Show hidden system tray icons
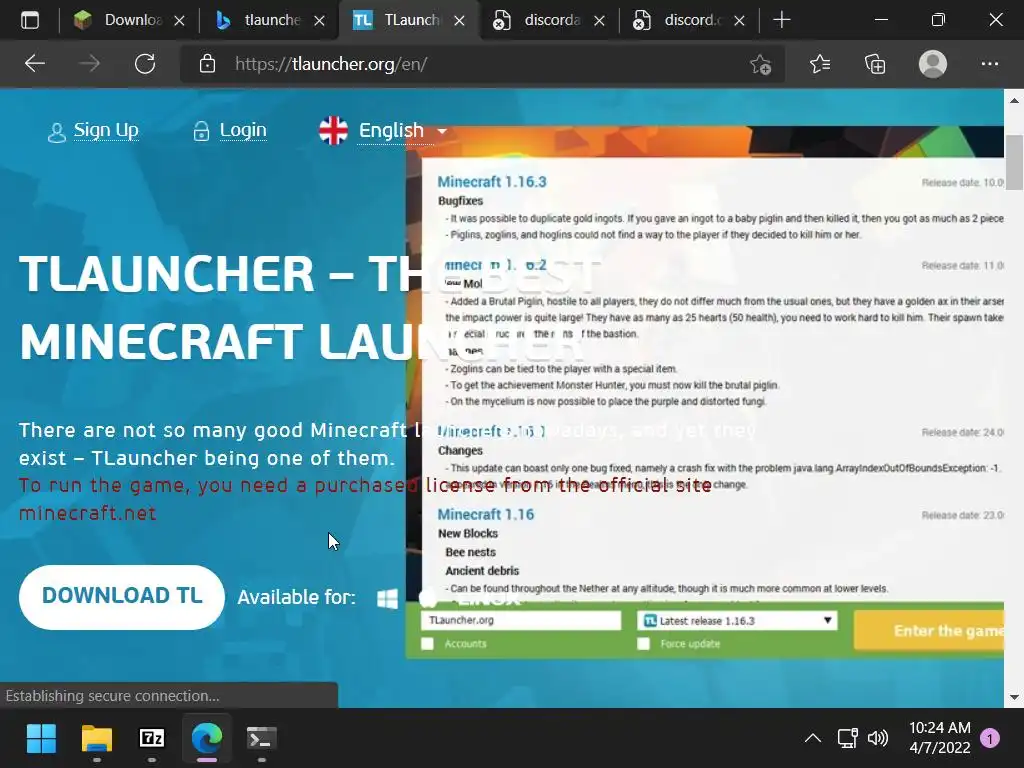The image size is (1024, 768). [x=812, y=739]
